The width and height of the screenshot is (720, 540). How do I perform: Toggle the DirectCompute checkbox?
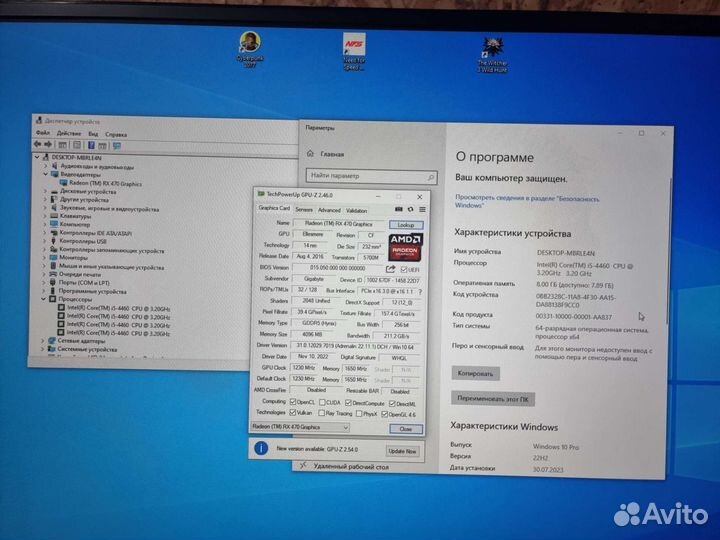(348, 403)
